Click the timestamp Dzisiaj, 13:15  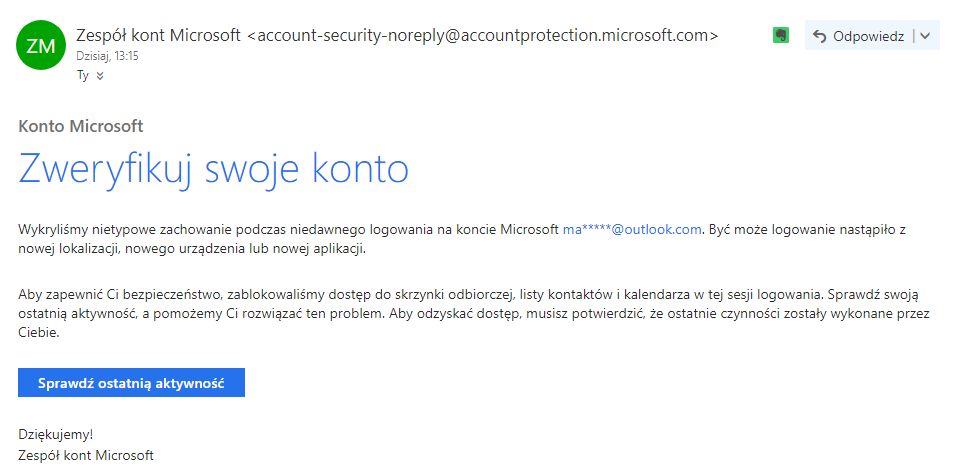(x=107, y=56)
